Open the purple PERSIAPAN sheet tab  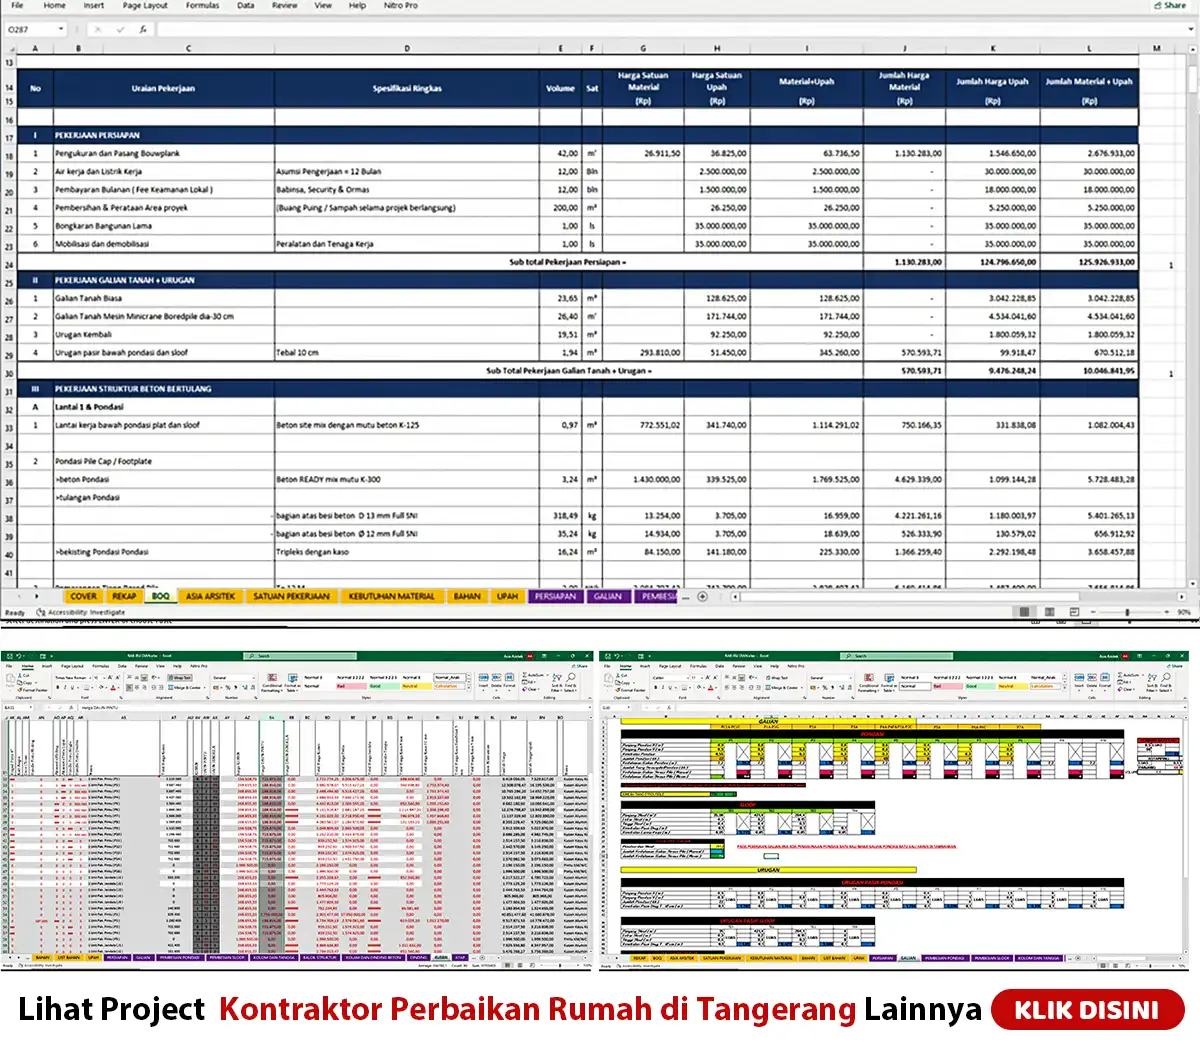click(x=555, y=597)
